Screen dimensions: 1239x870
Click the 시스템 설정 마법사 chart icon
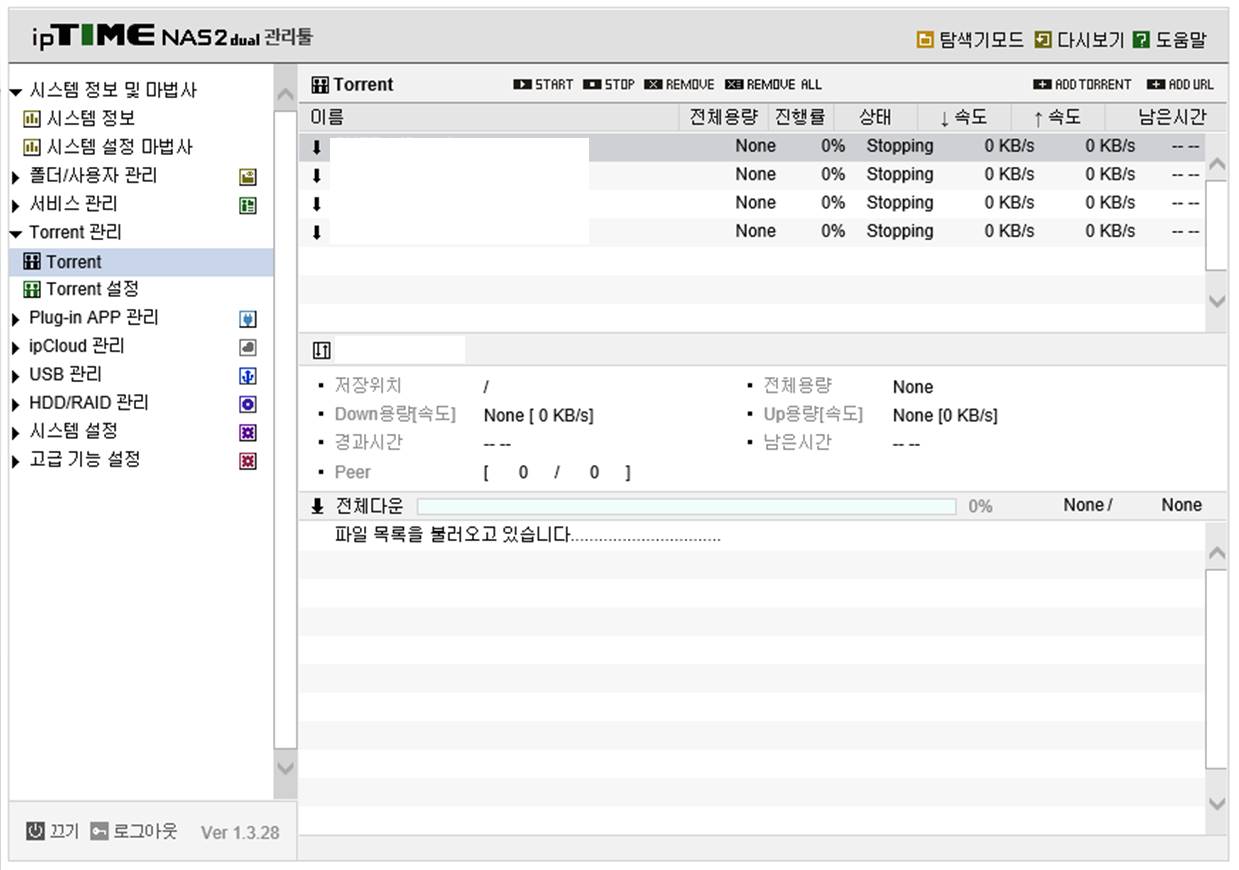[31, 147]
